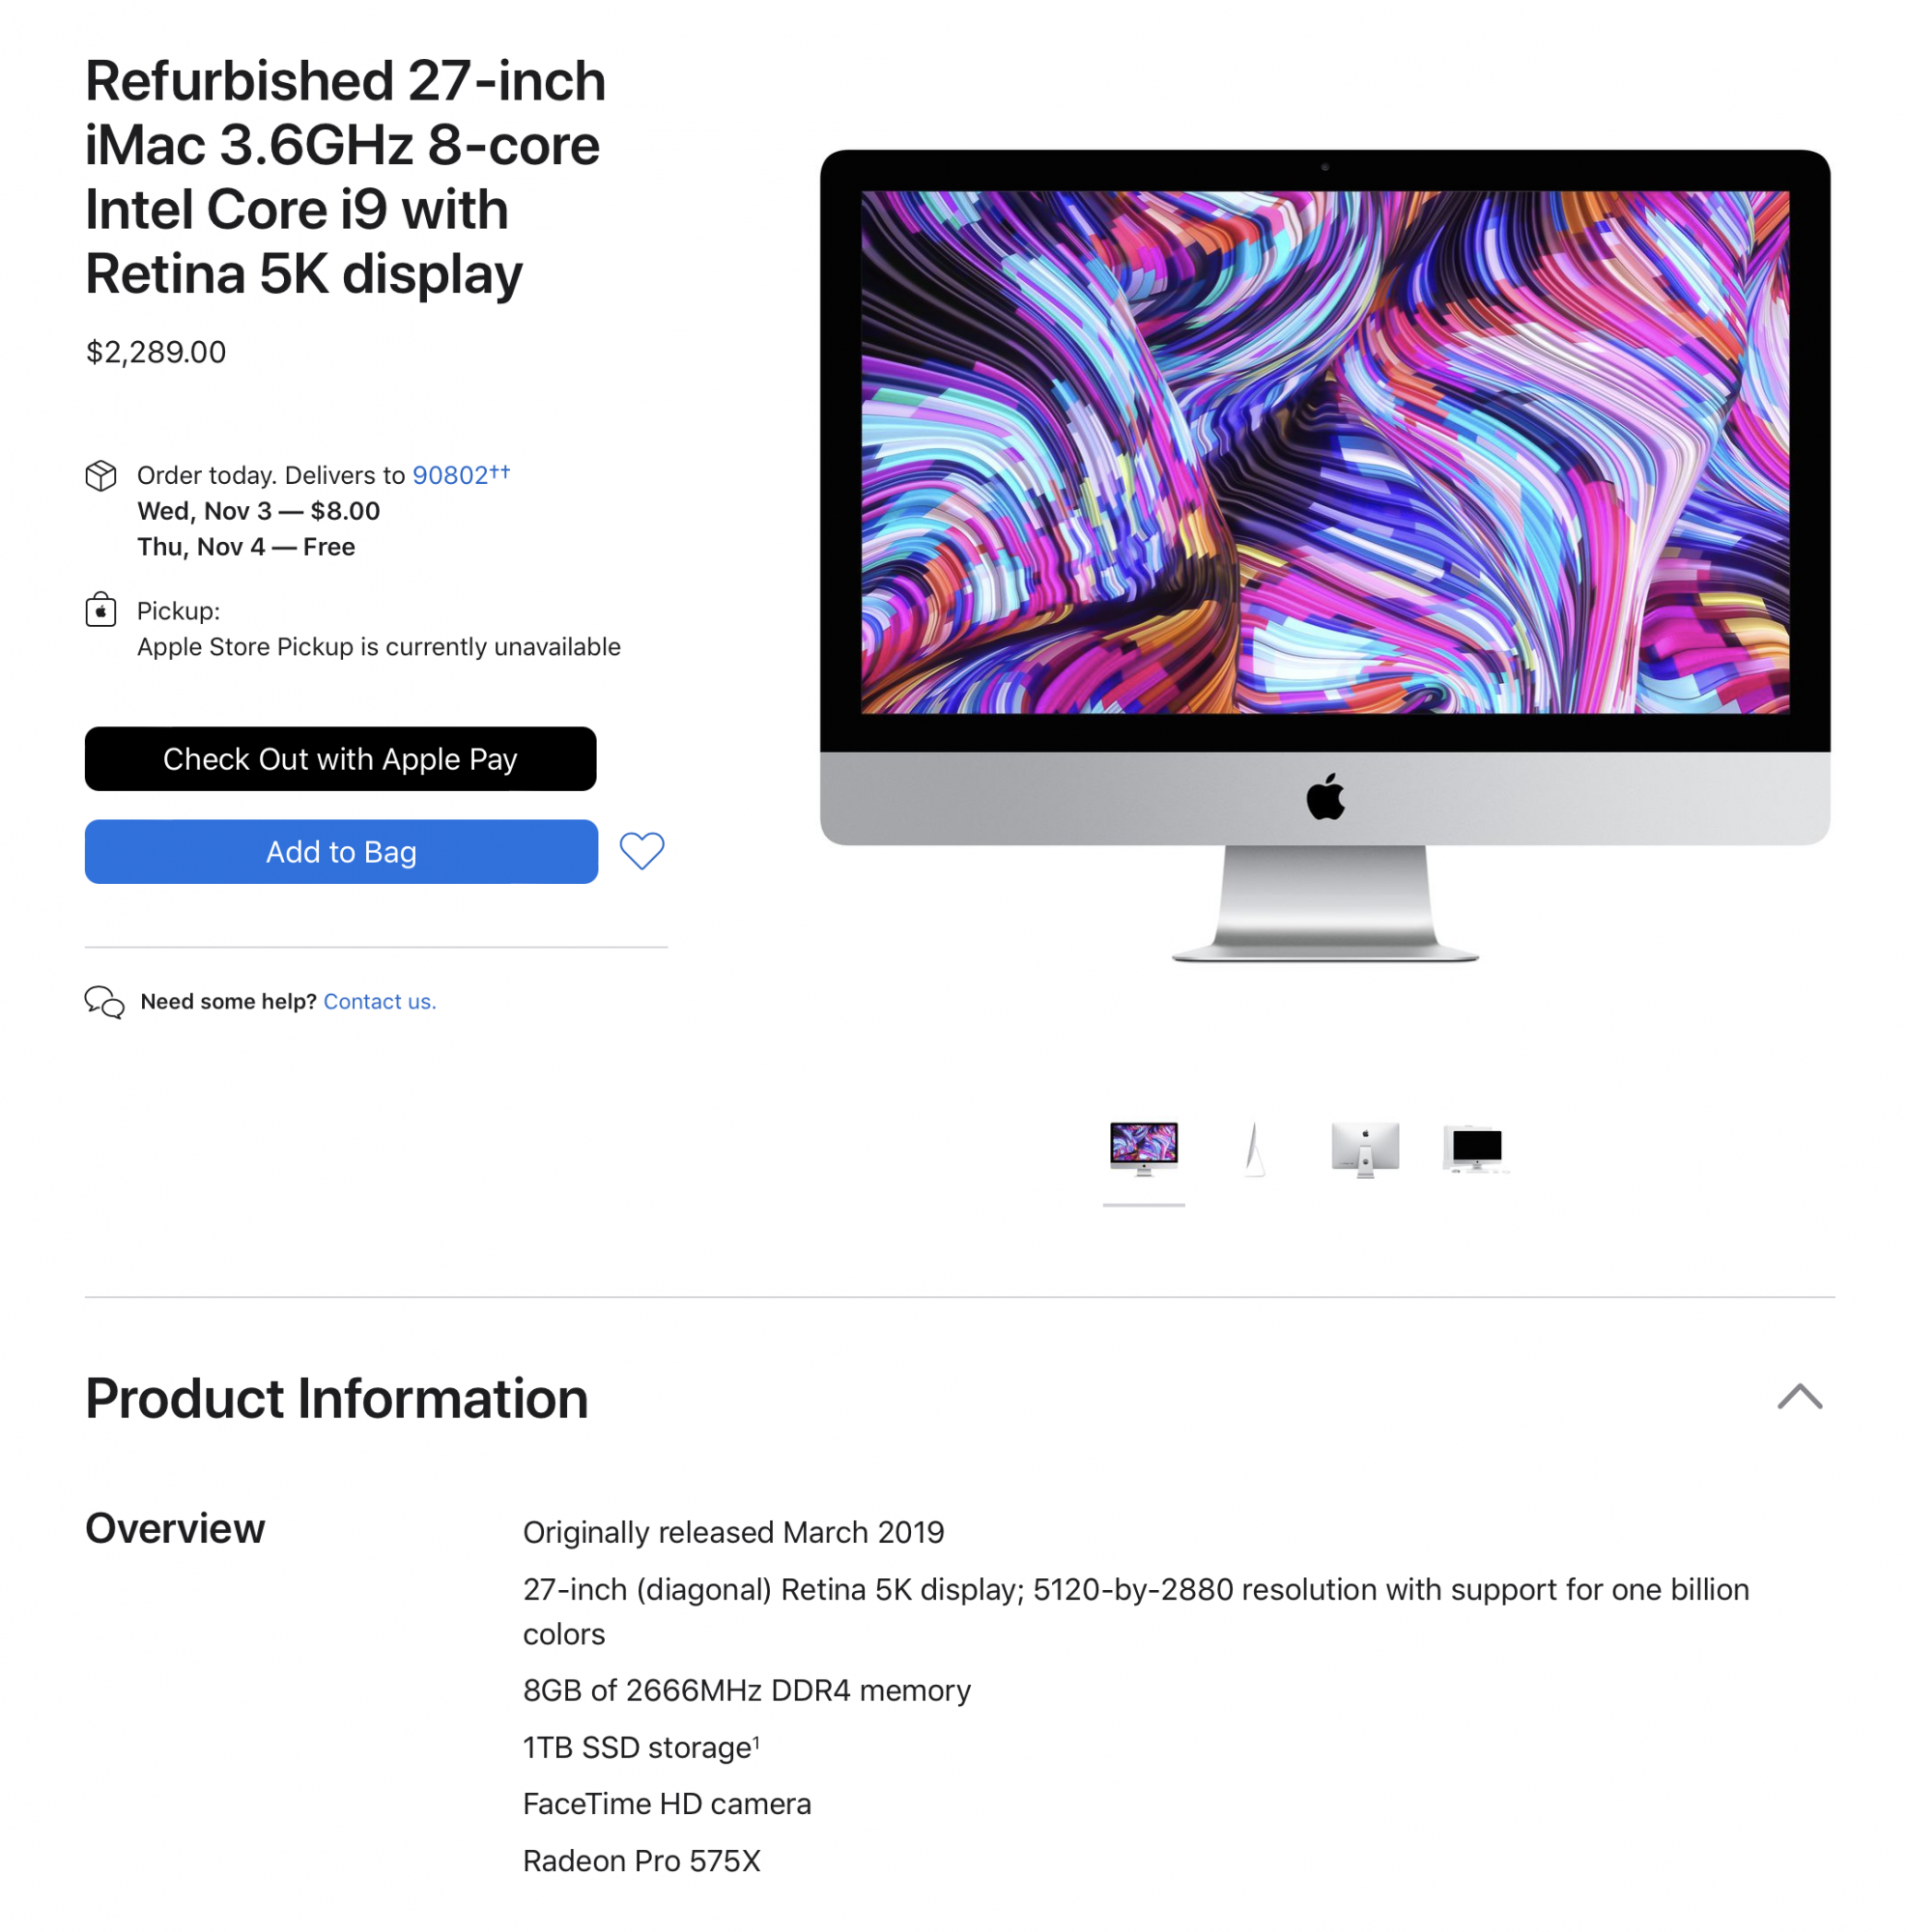
Task: Select the front view iMac thumbnail
Action: coord(1144,1148)
